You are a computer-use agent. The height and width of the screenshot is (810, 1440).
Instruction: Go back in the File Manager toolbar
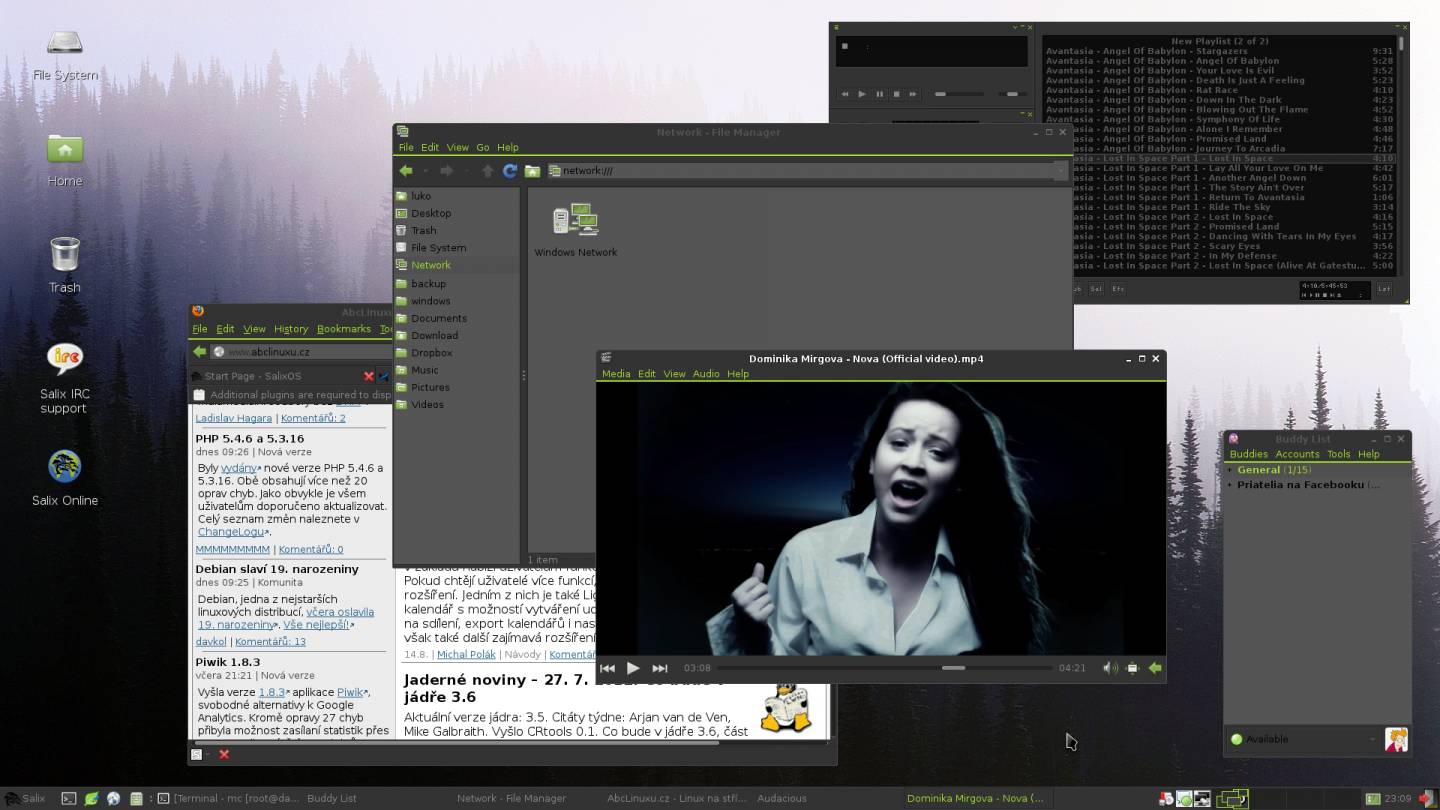tap(406, 171)
